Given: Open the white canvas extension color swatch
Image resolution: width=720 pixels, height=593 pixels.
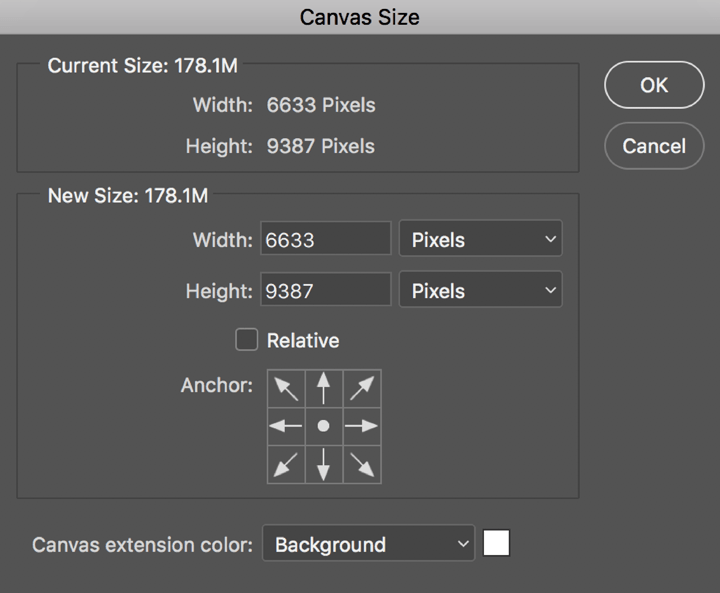Looking at the screenshot, I should point(496,543).
